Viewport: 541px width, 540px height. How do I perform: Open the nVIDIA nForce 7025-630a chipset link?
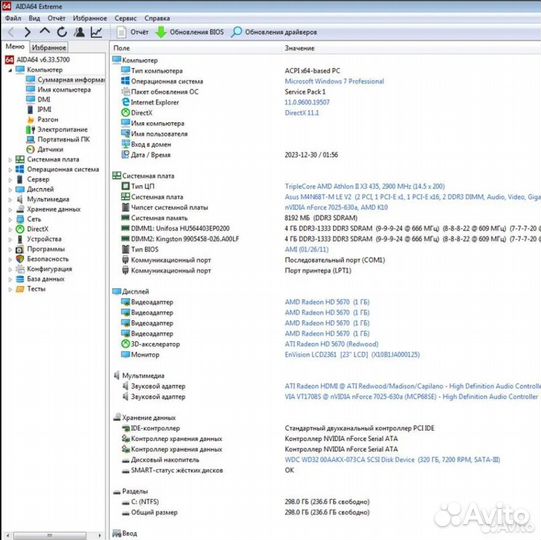point(336,207)
